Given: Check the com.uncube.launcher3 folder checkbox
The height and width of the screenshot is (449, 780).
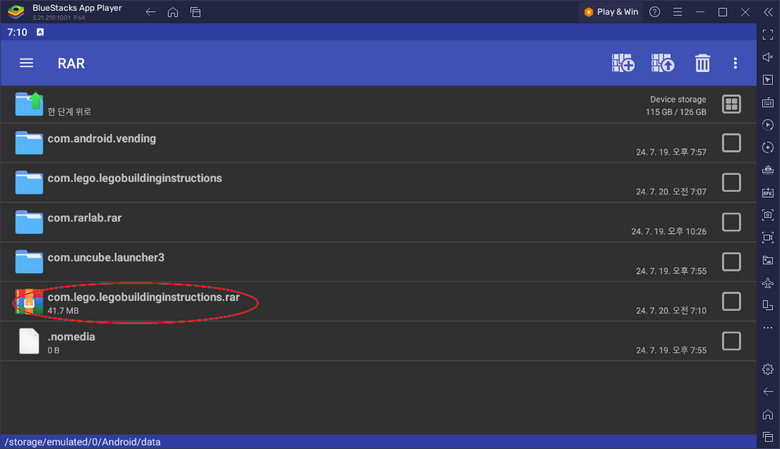Looking at the screenshot, I should click(731, 262).
